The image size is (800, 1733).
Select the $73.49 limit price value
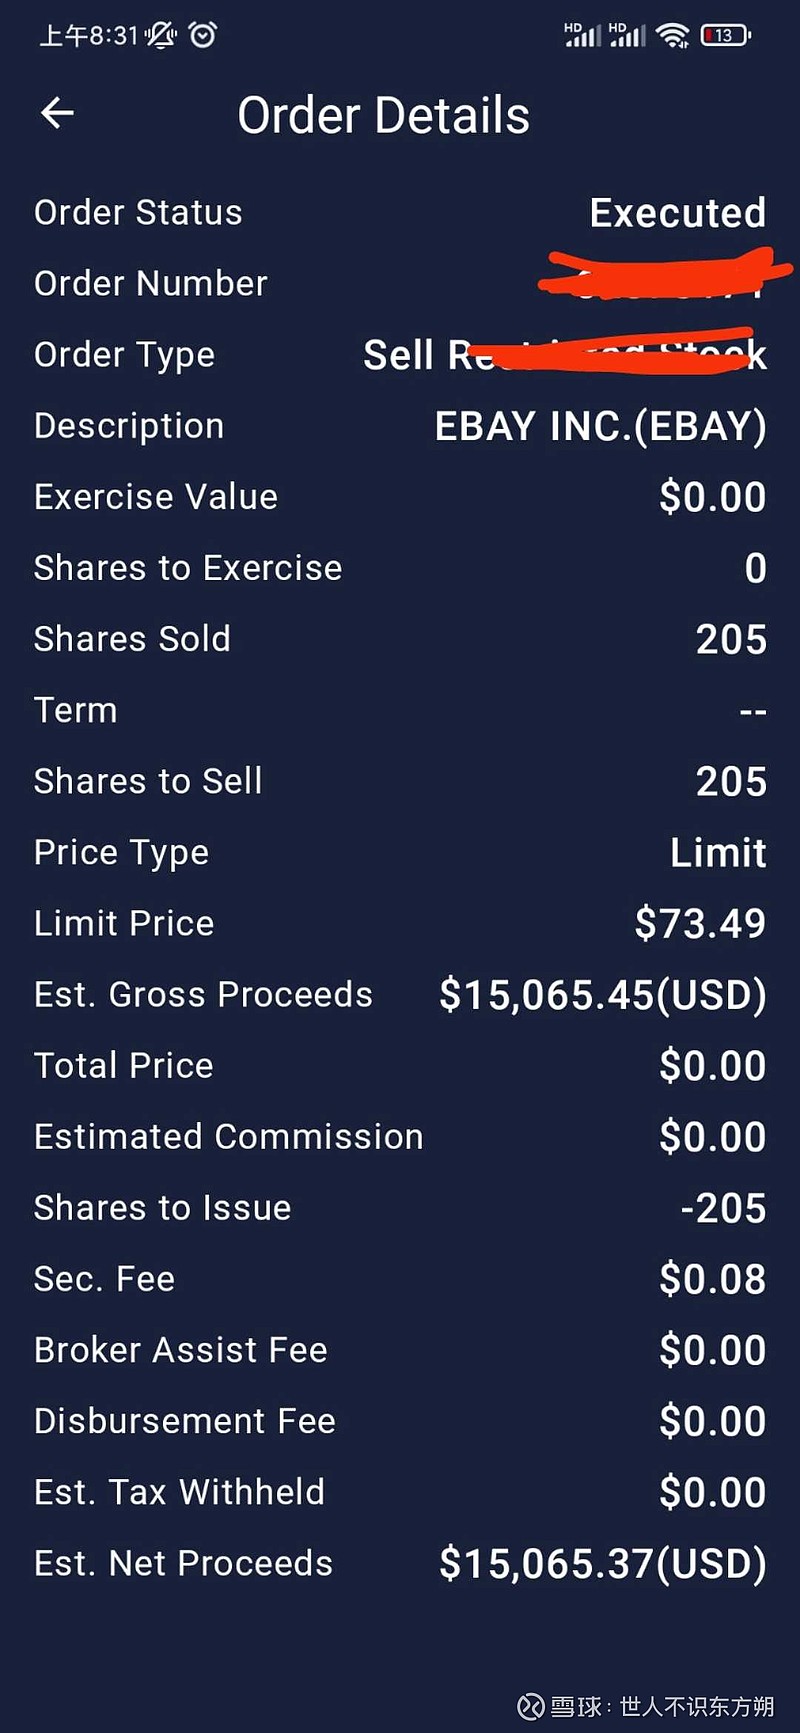[x=700, y=924]
